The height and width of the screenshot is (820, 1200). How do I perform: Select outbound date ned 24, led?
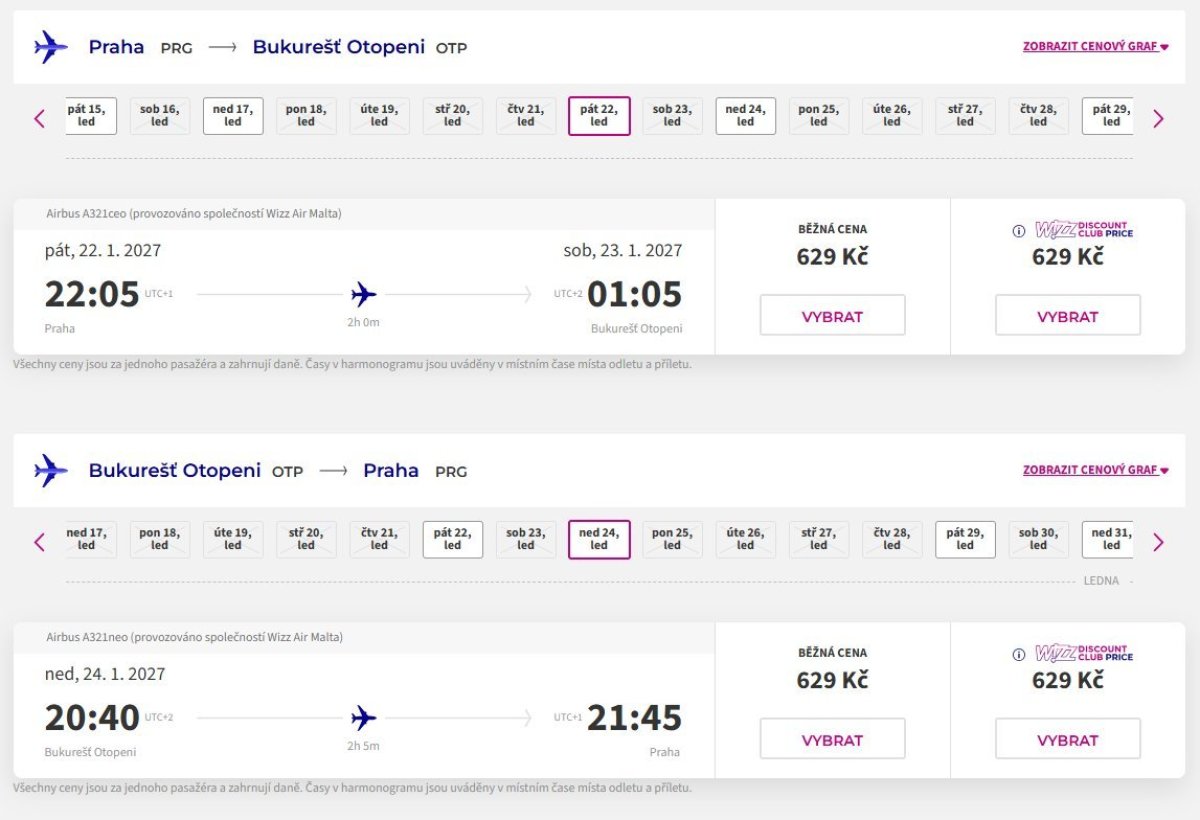(745, 116)
